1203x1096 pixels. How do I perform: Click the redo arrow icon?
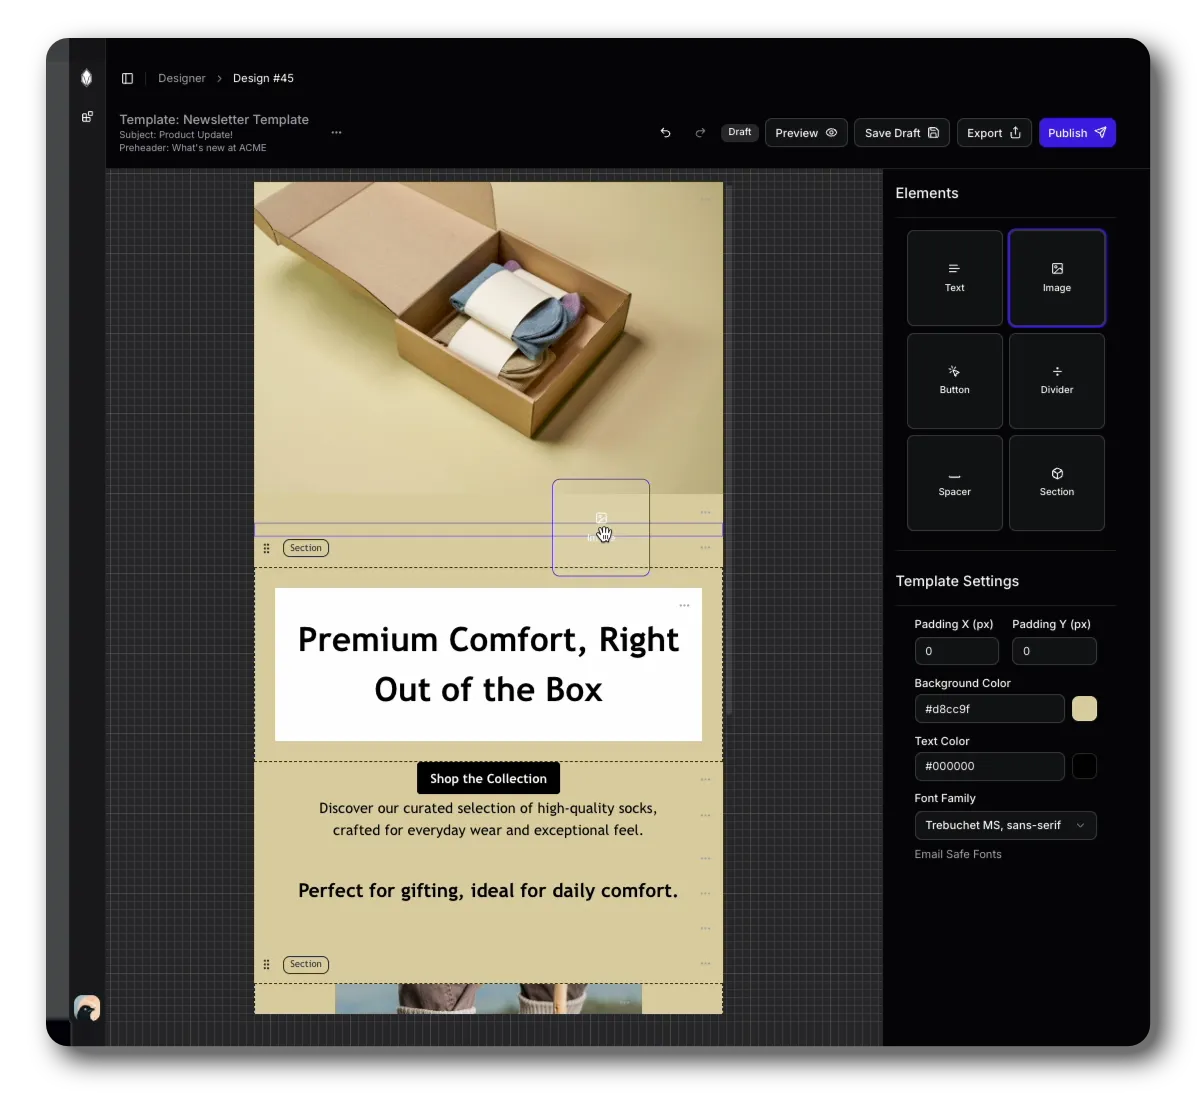click(x=700, y=133)
